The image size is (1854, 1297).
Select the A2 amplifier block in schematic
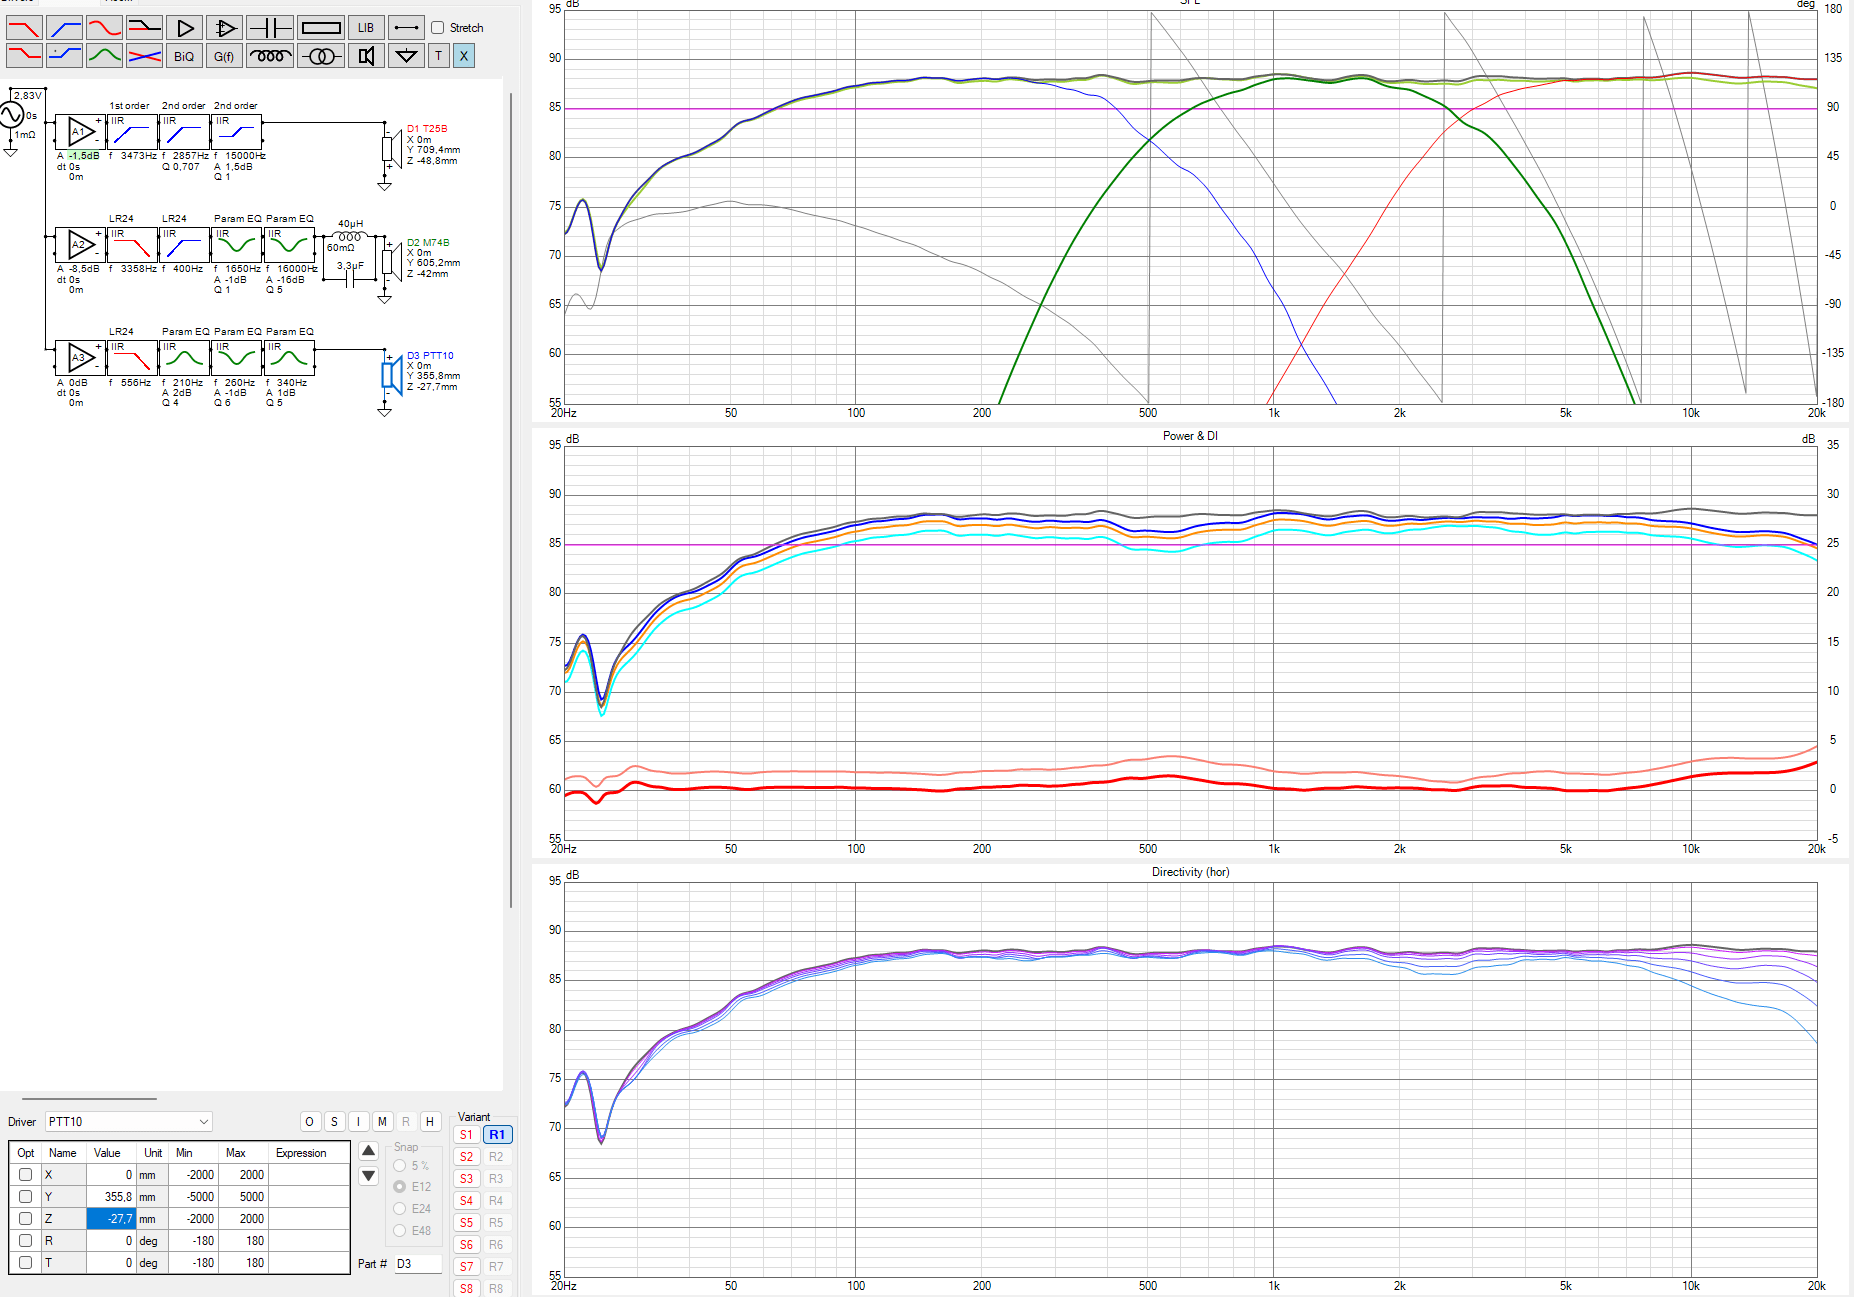coord(81,245)
